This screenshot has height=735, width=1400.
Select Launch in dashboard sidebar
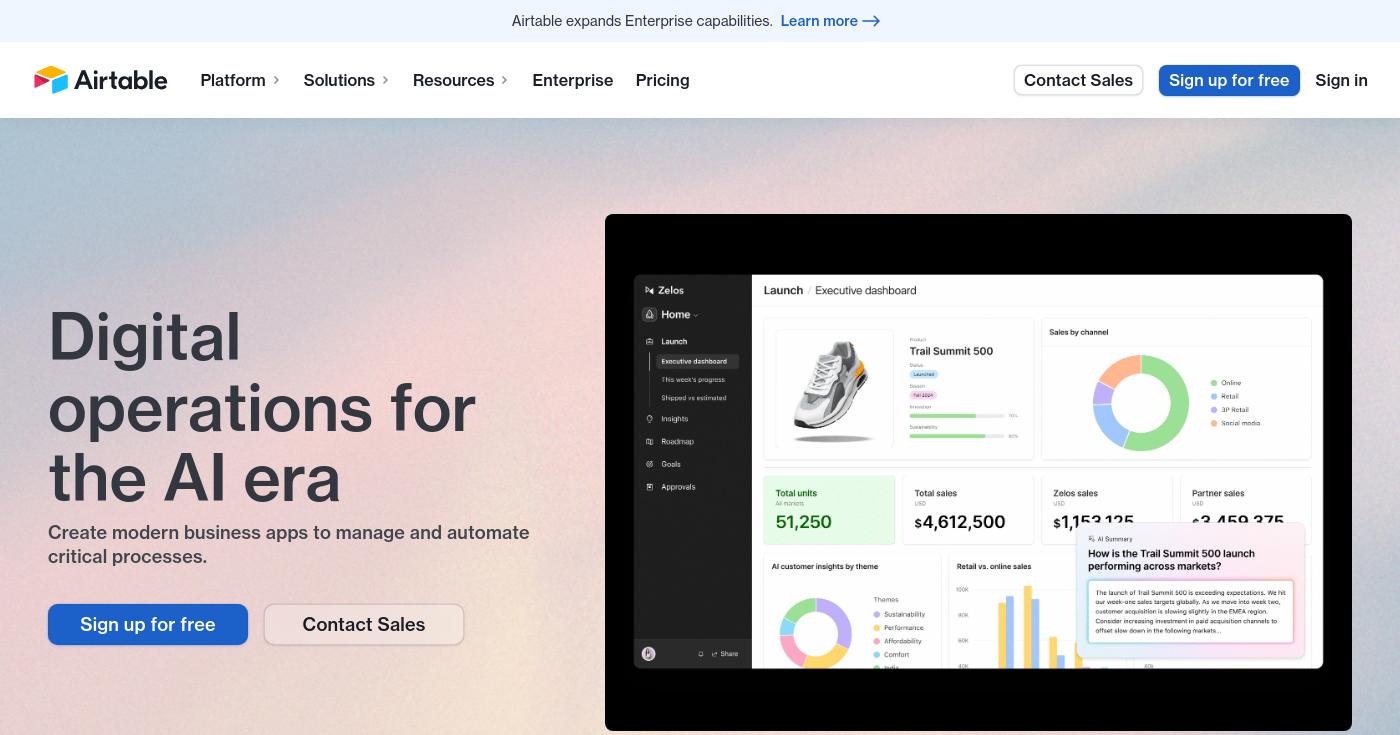coord(674,341)
